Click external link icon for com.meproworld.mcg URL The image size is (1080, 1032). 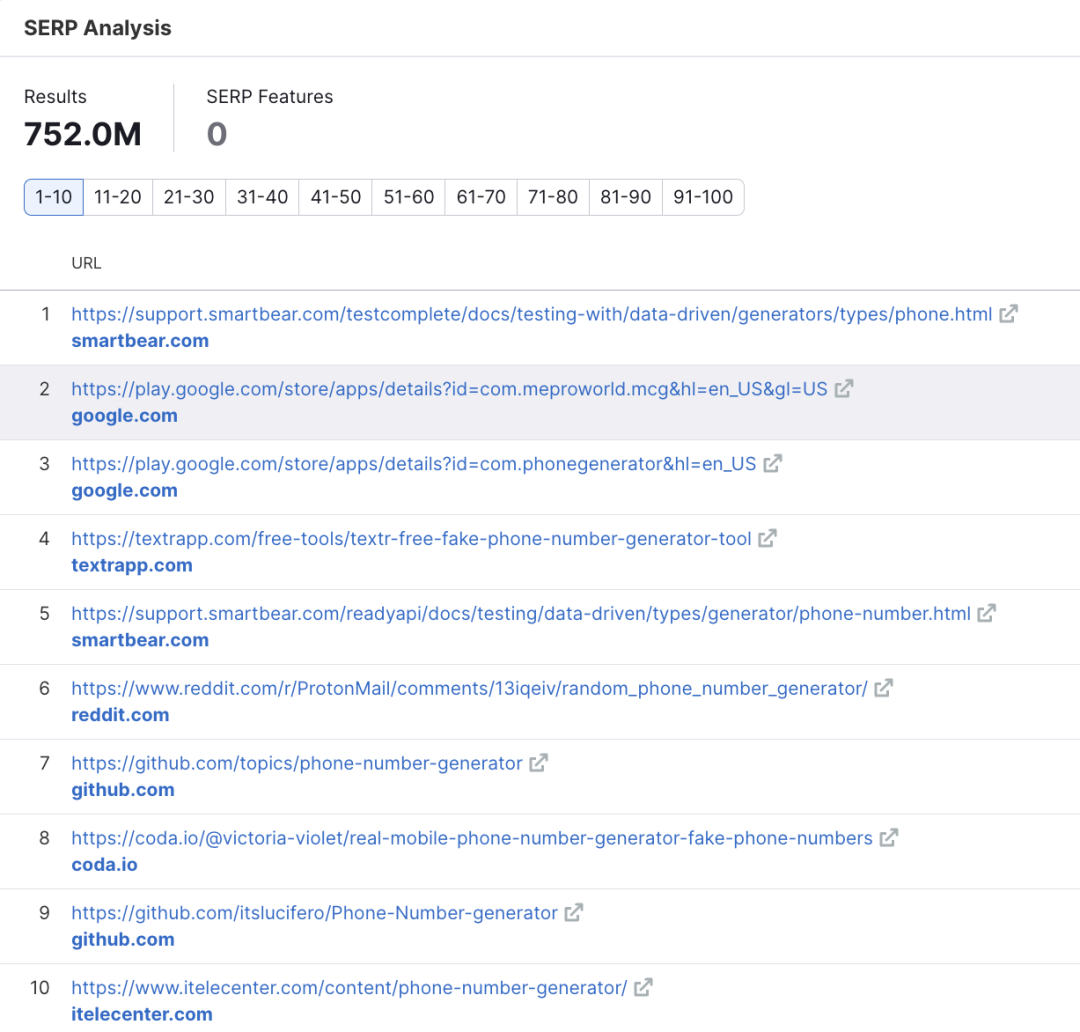(x=844, y=389)
